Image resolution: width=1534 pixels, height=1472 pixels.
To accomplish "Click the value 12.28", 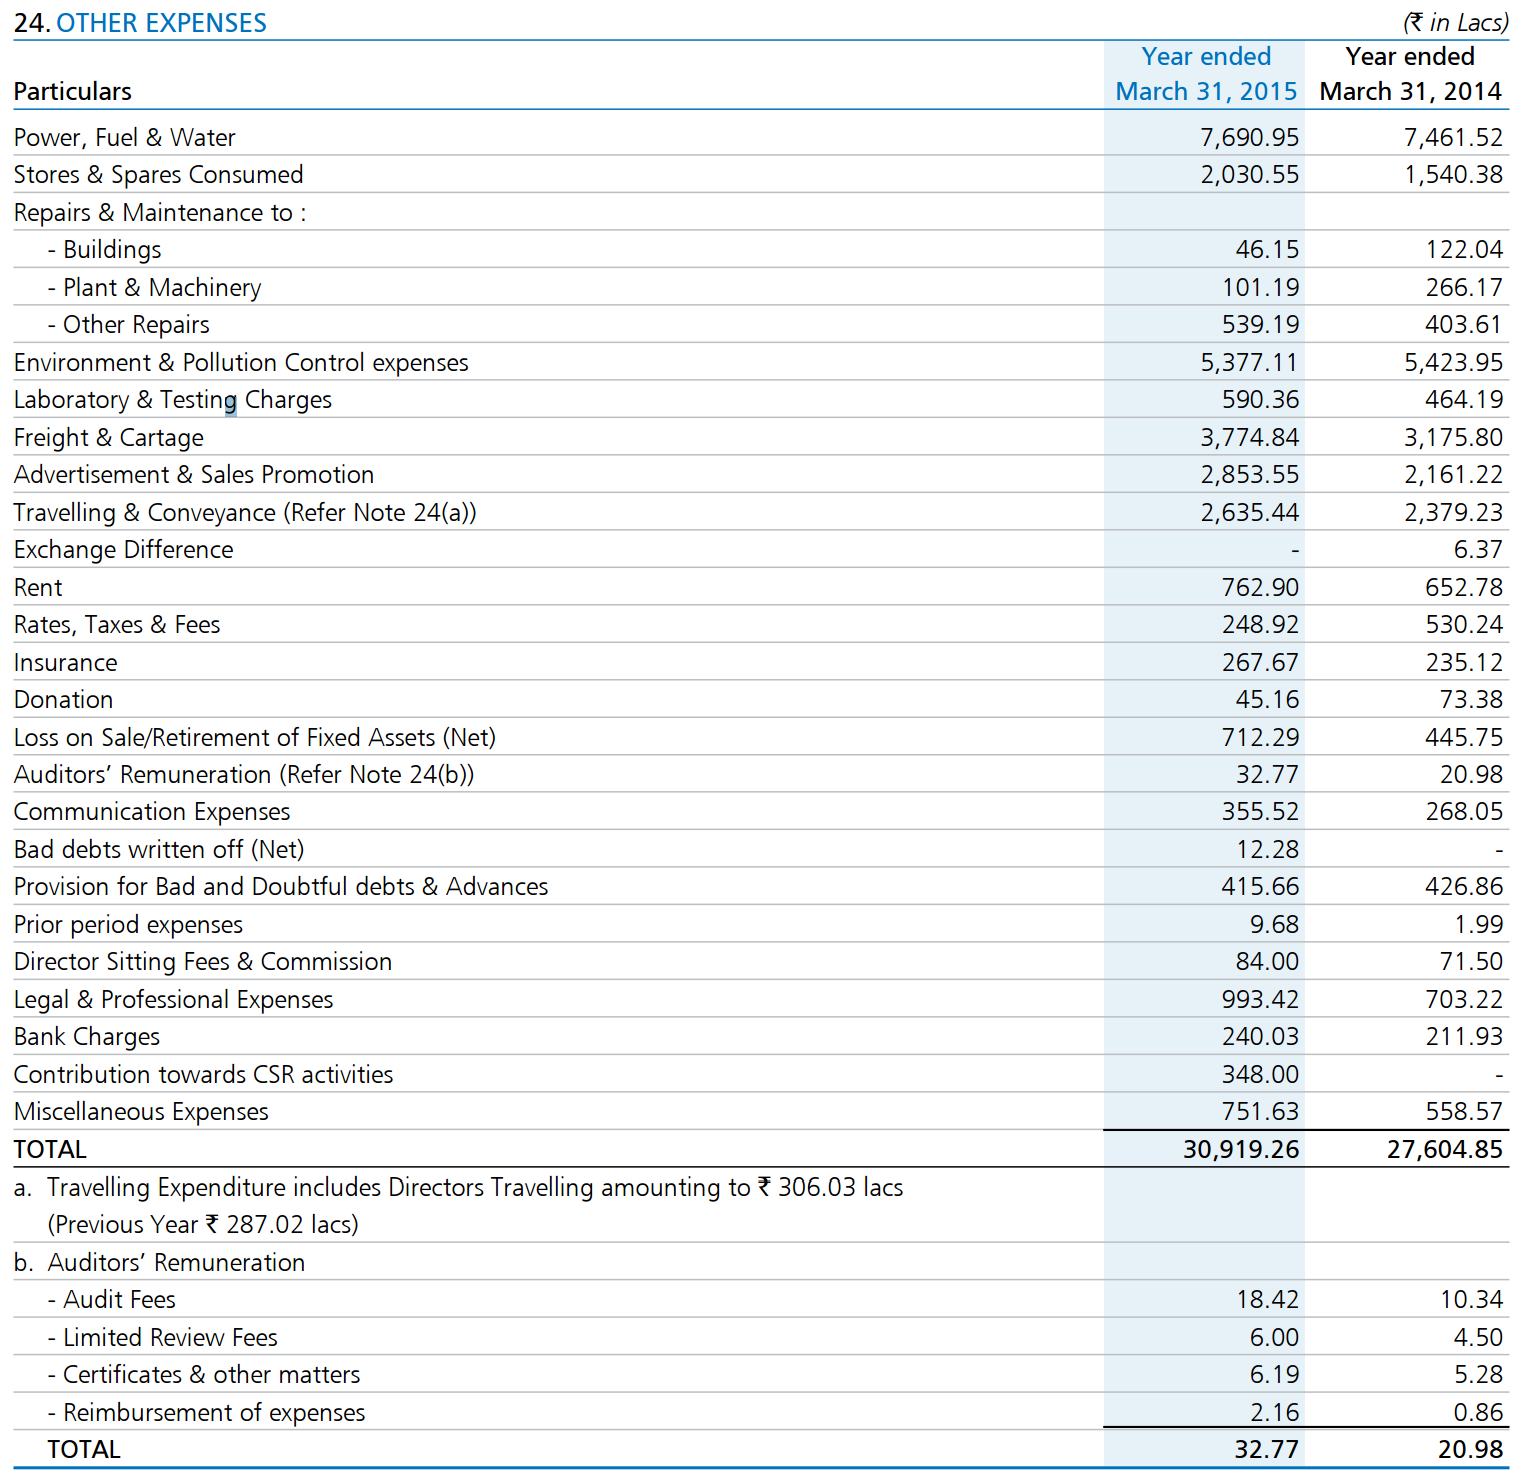I will pos(1267,849).
